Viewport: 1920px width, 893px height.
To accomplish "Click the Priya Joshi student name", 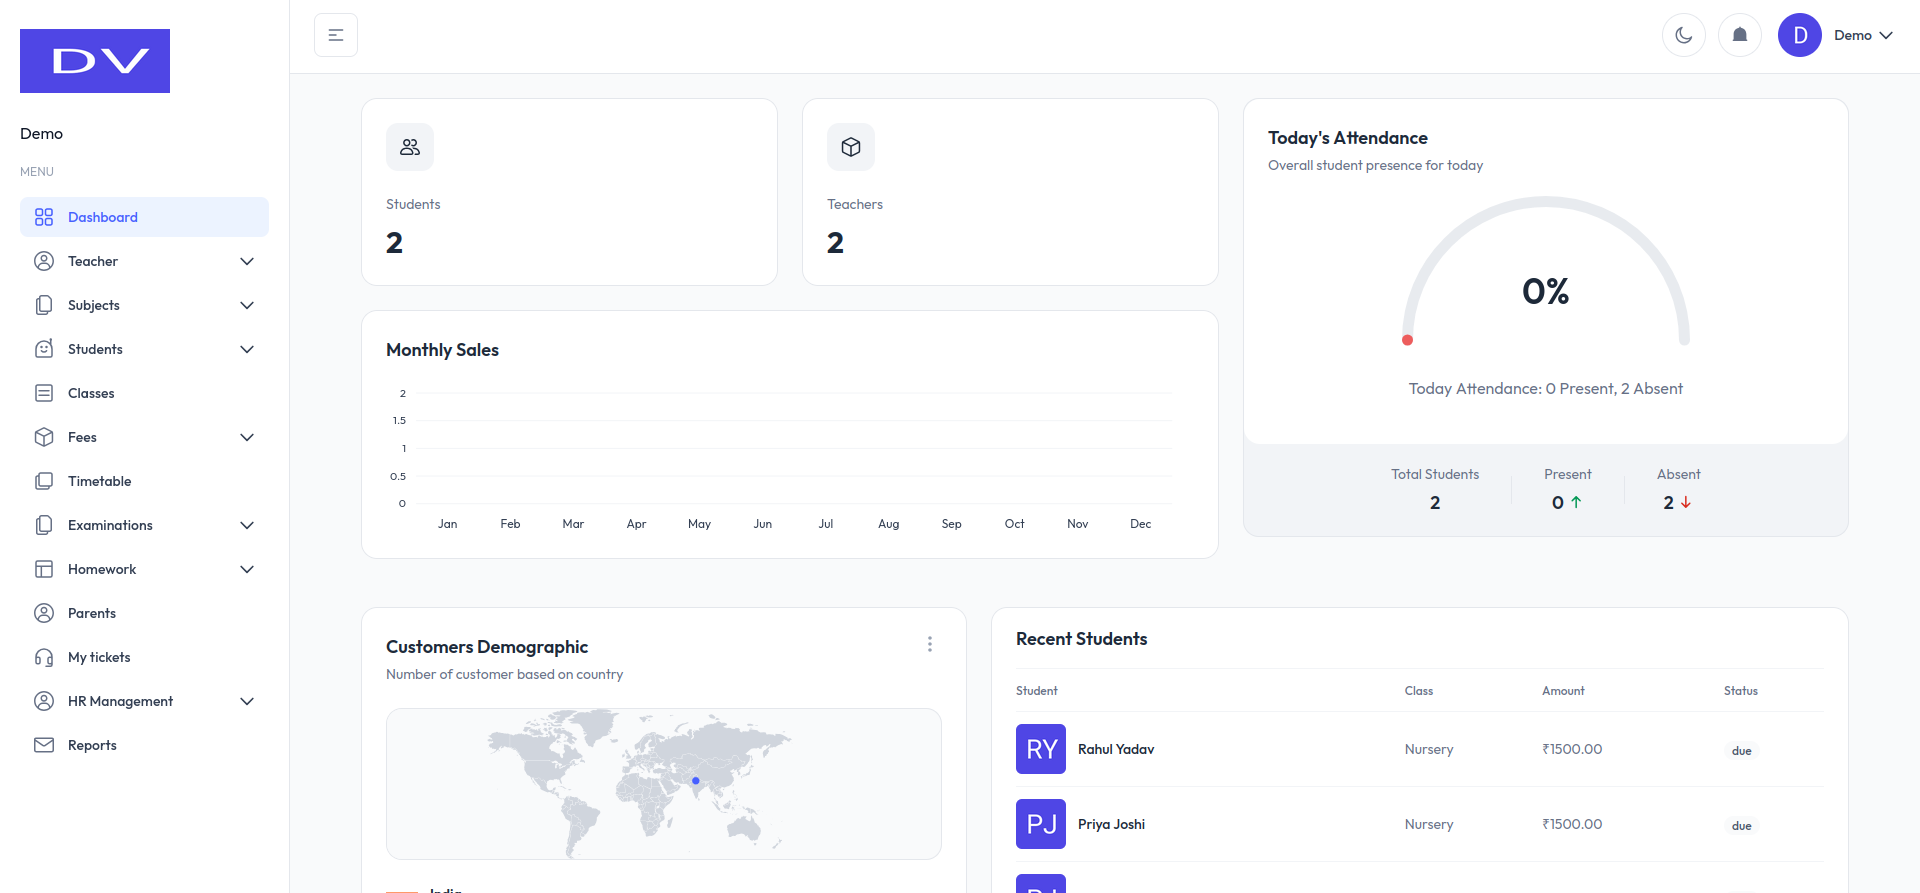I will (1111, 824).
